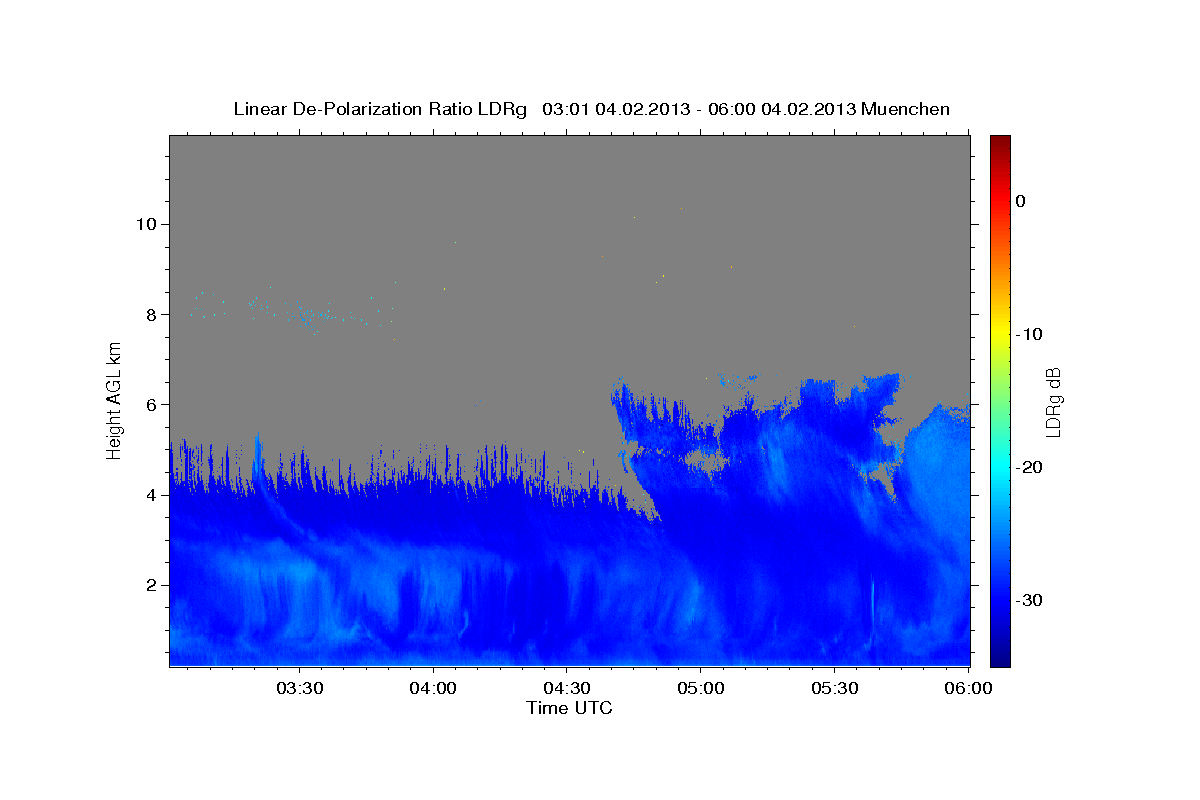Click the plot title "Linear De-Polarization Ratio LDRg"
This screenshot has height=800, width=1200.
click(x=380, y=109)
